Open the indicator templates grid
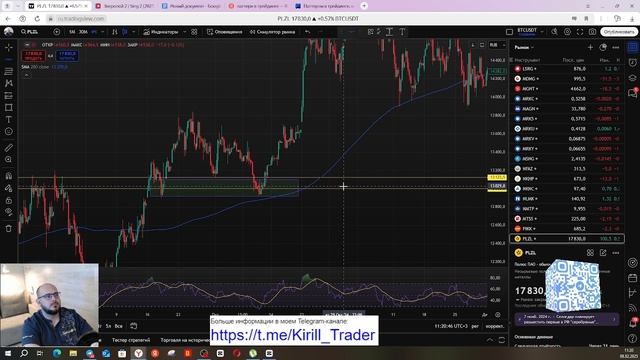This screenshot has height=360, width=640. tap(194, 32)
